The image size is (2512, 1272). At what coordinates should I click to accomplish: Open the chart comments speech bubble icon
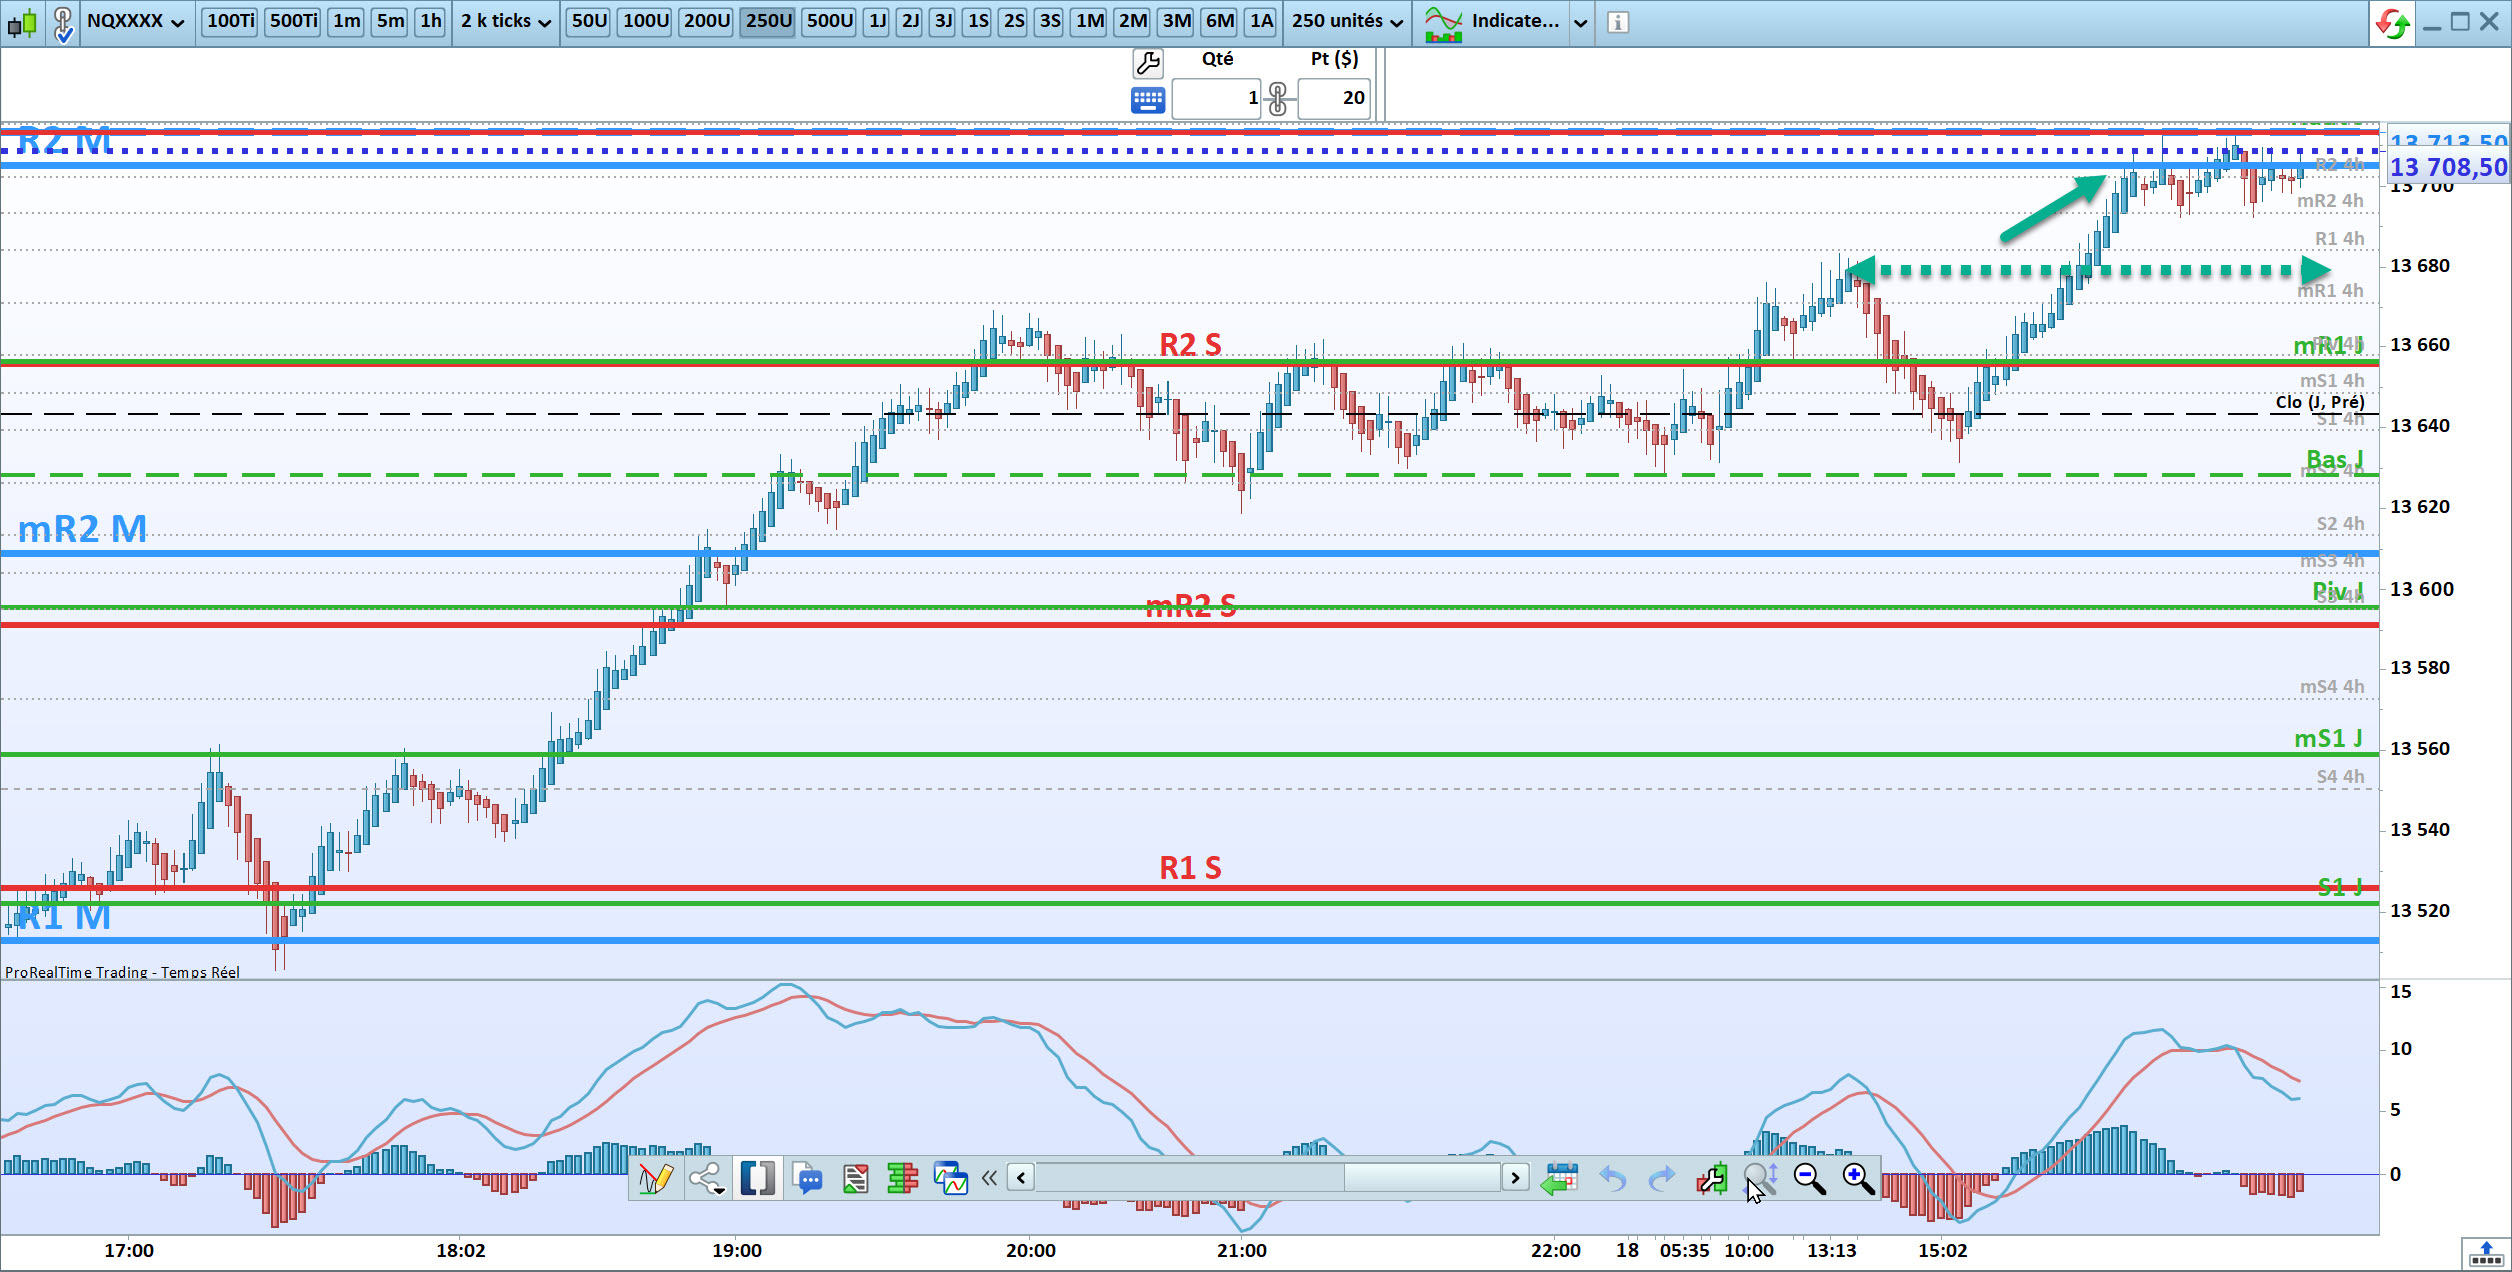click(806, 1178)
